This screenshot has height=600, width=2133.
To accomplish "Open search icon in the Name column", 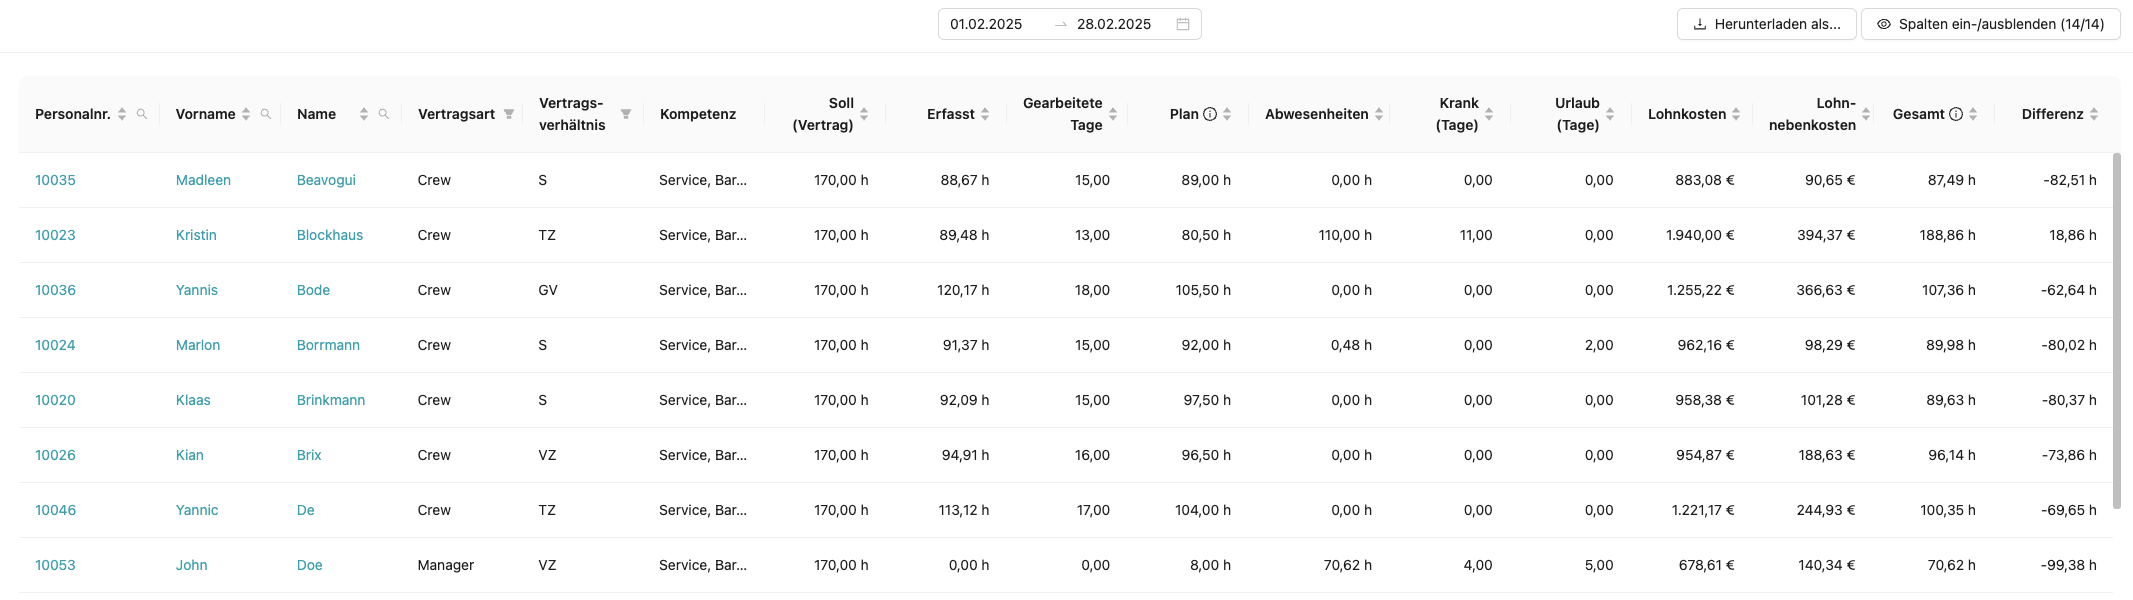I will point(384,114).
